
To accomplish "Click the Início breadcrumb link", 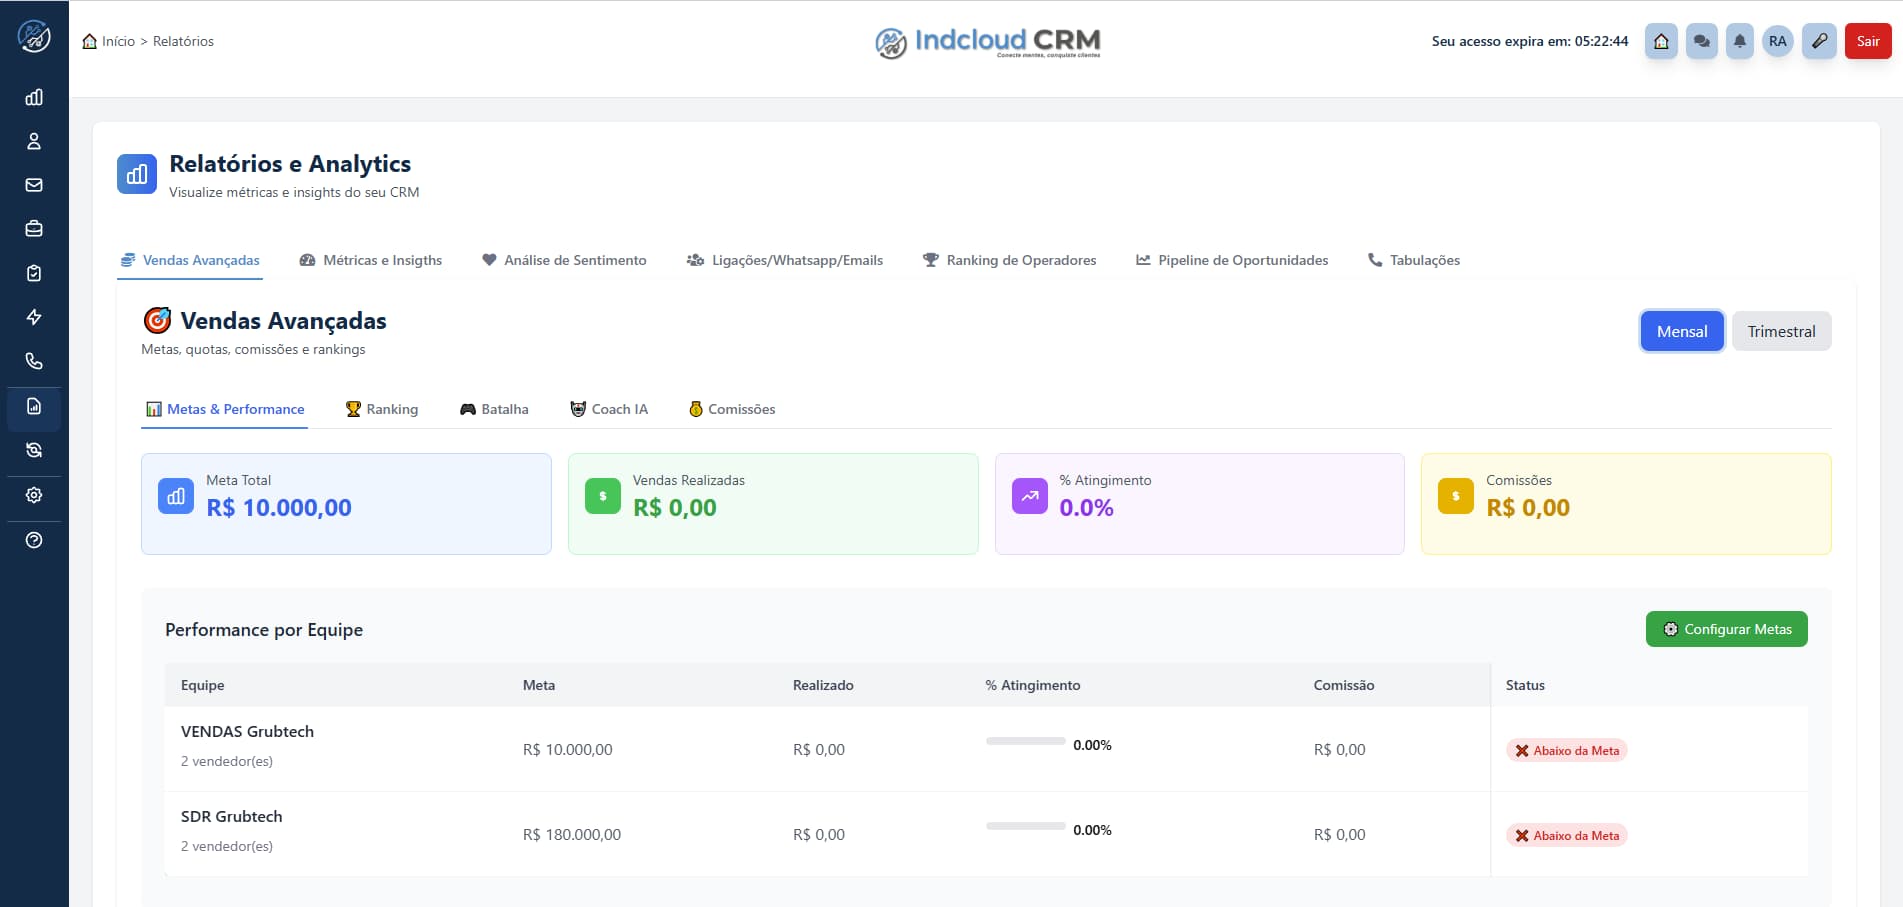I will click(x=117, y=41).
